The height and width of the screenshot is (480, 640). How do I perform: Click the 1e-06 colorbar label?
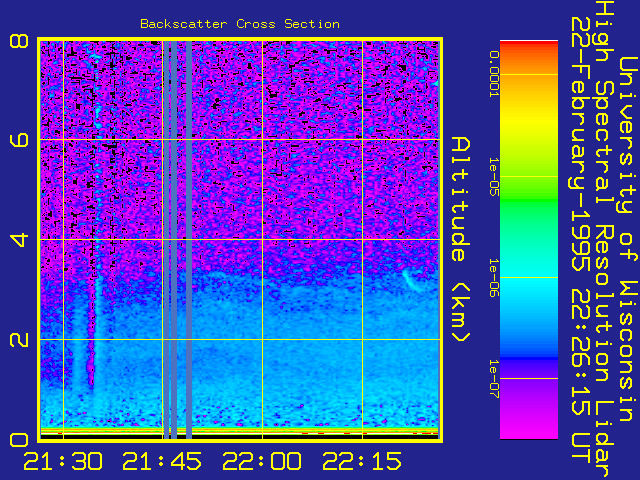(494, 278)
